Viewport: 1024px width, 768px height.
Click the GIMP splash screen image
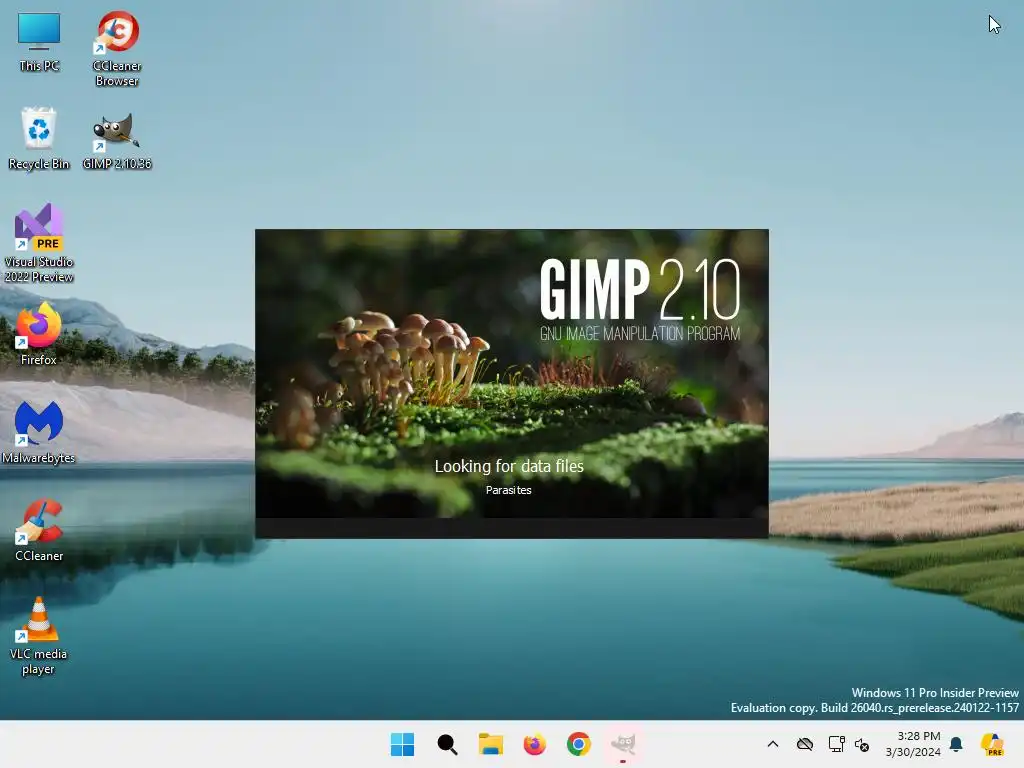pos(512,374)
